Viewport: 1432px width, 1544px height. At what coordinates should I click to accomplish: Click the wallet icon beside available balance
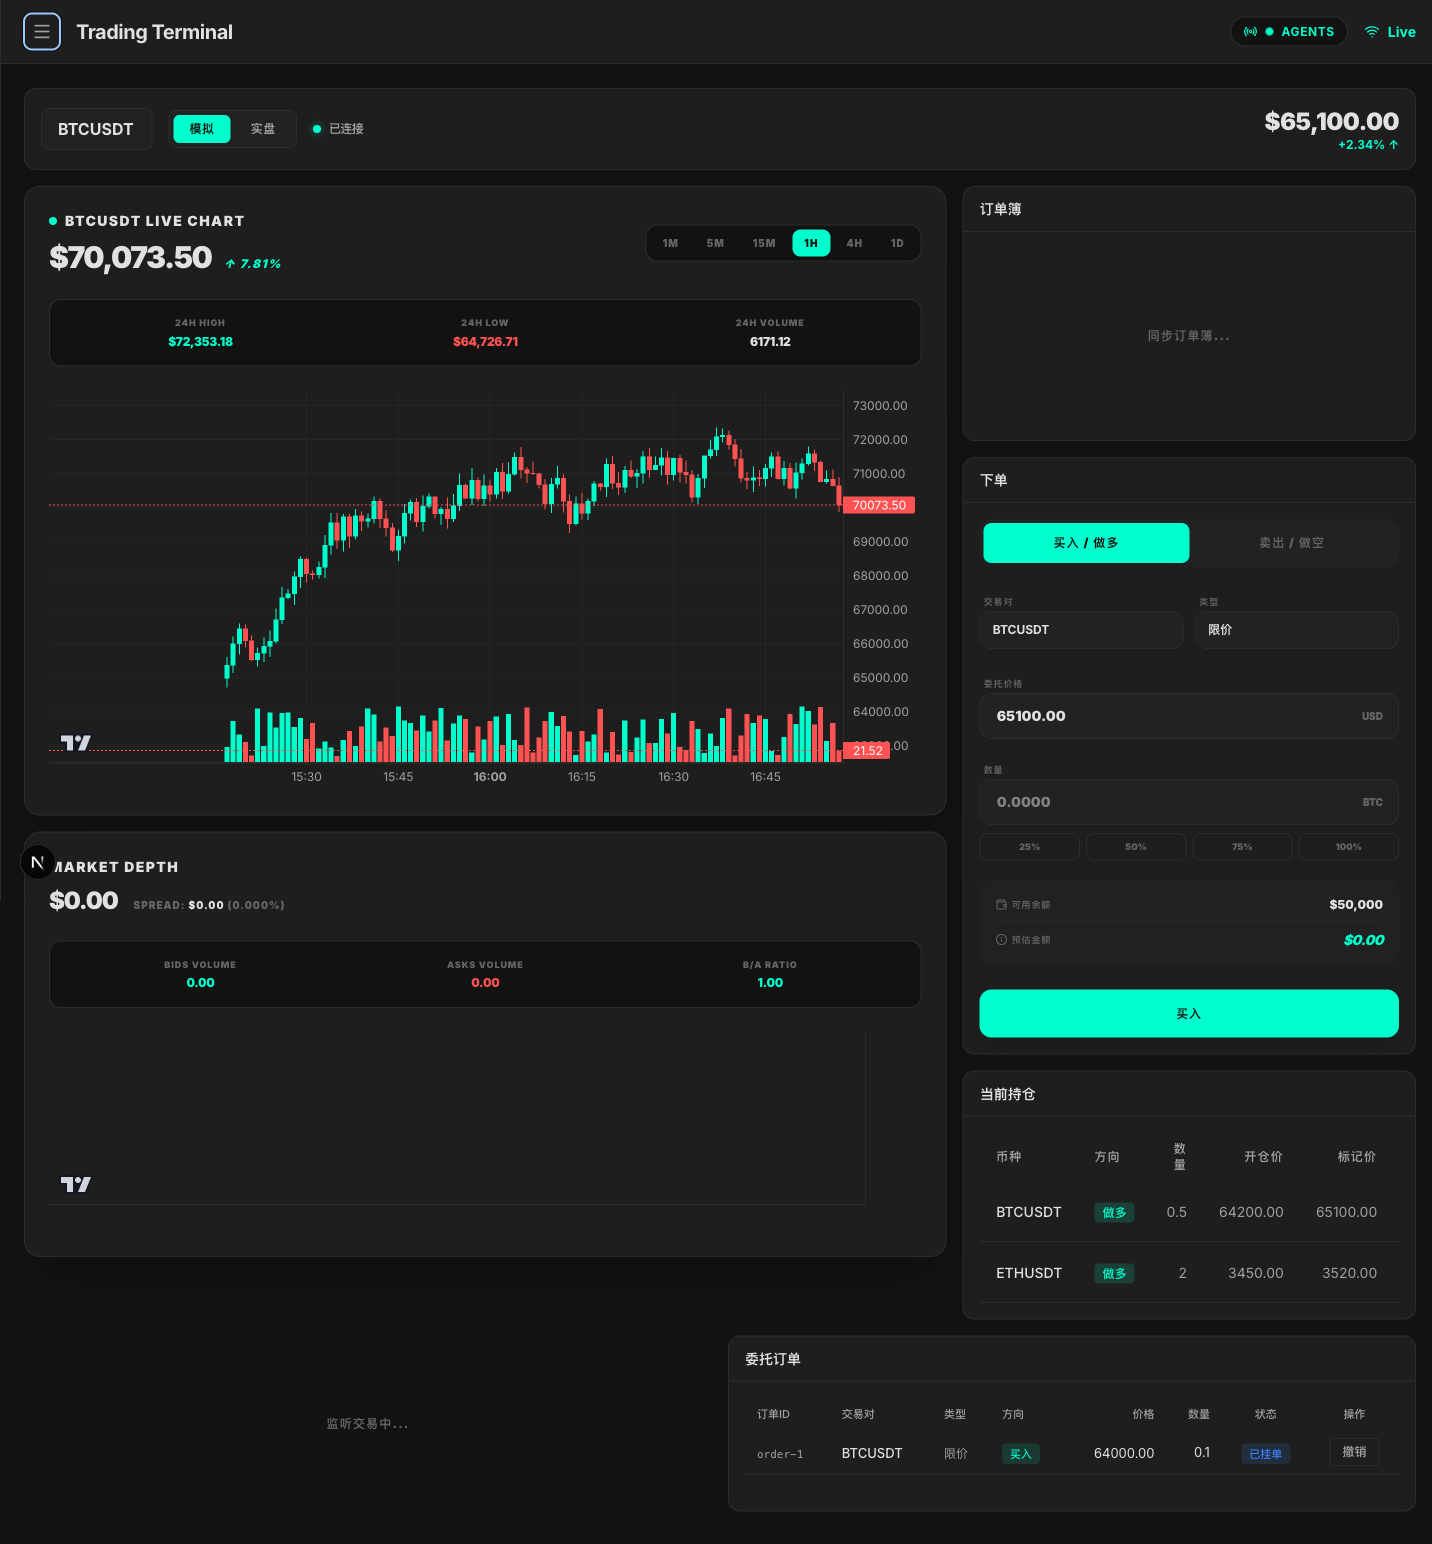[x=1001, y=905]
